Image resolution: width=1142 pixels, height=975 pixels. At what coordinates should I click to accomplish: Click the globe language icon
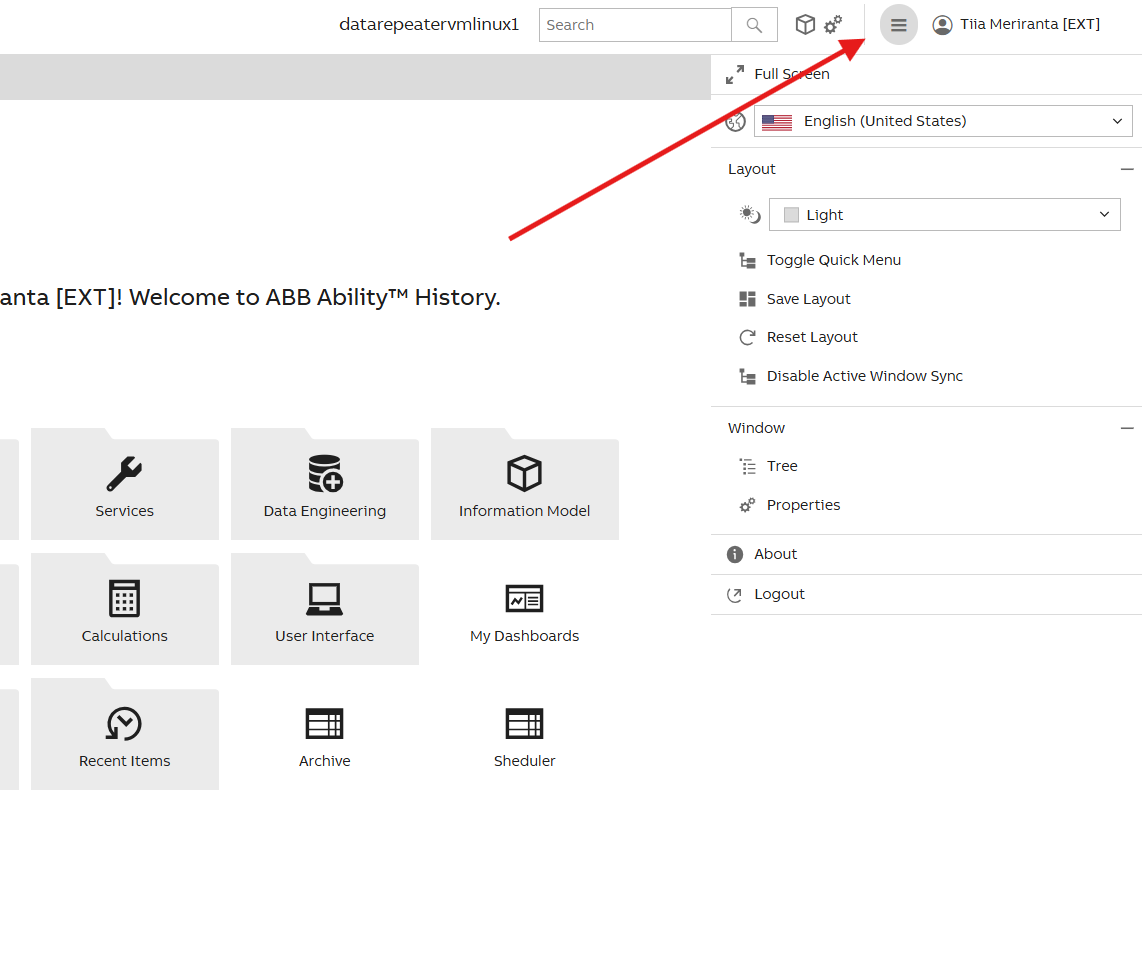coord(736,122)
